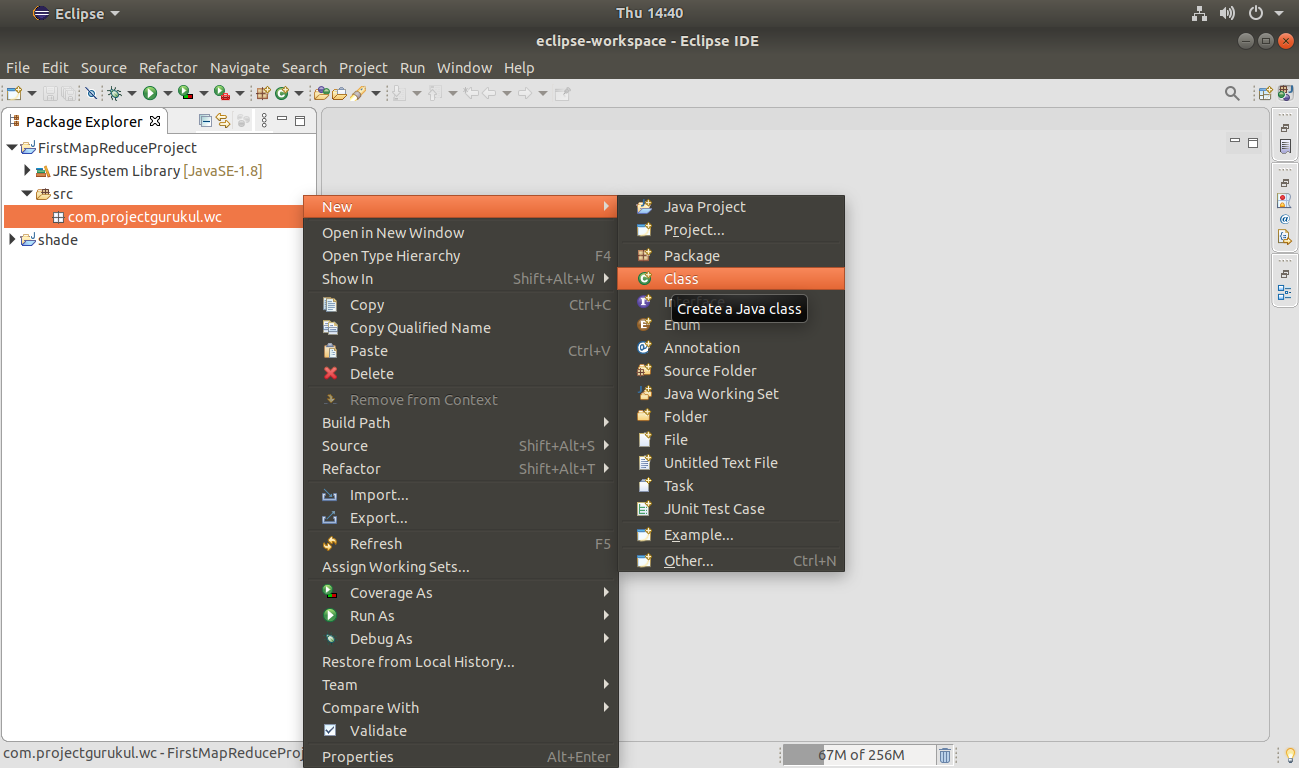This screenshot has height=768, width=1299.
Task: Click Refresh in the context menu
Action: [x=461, y=544]
